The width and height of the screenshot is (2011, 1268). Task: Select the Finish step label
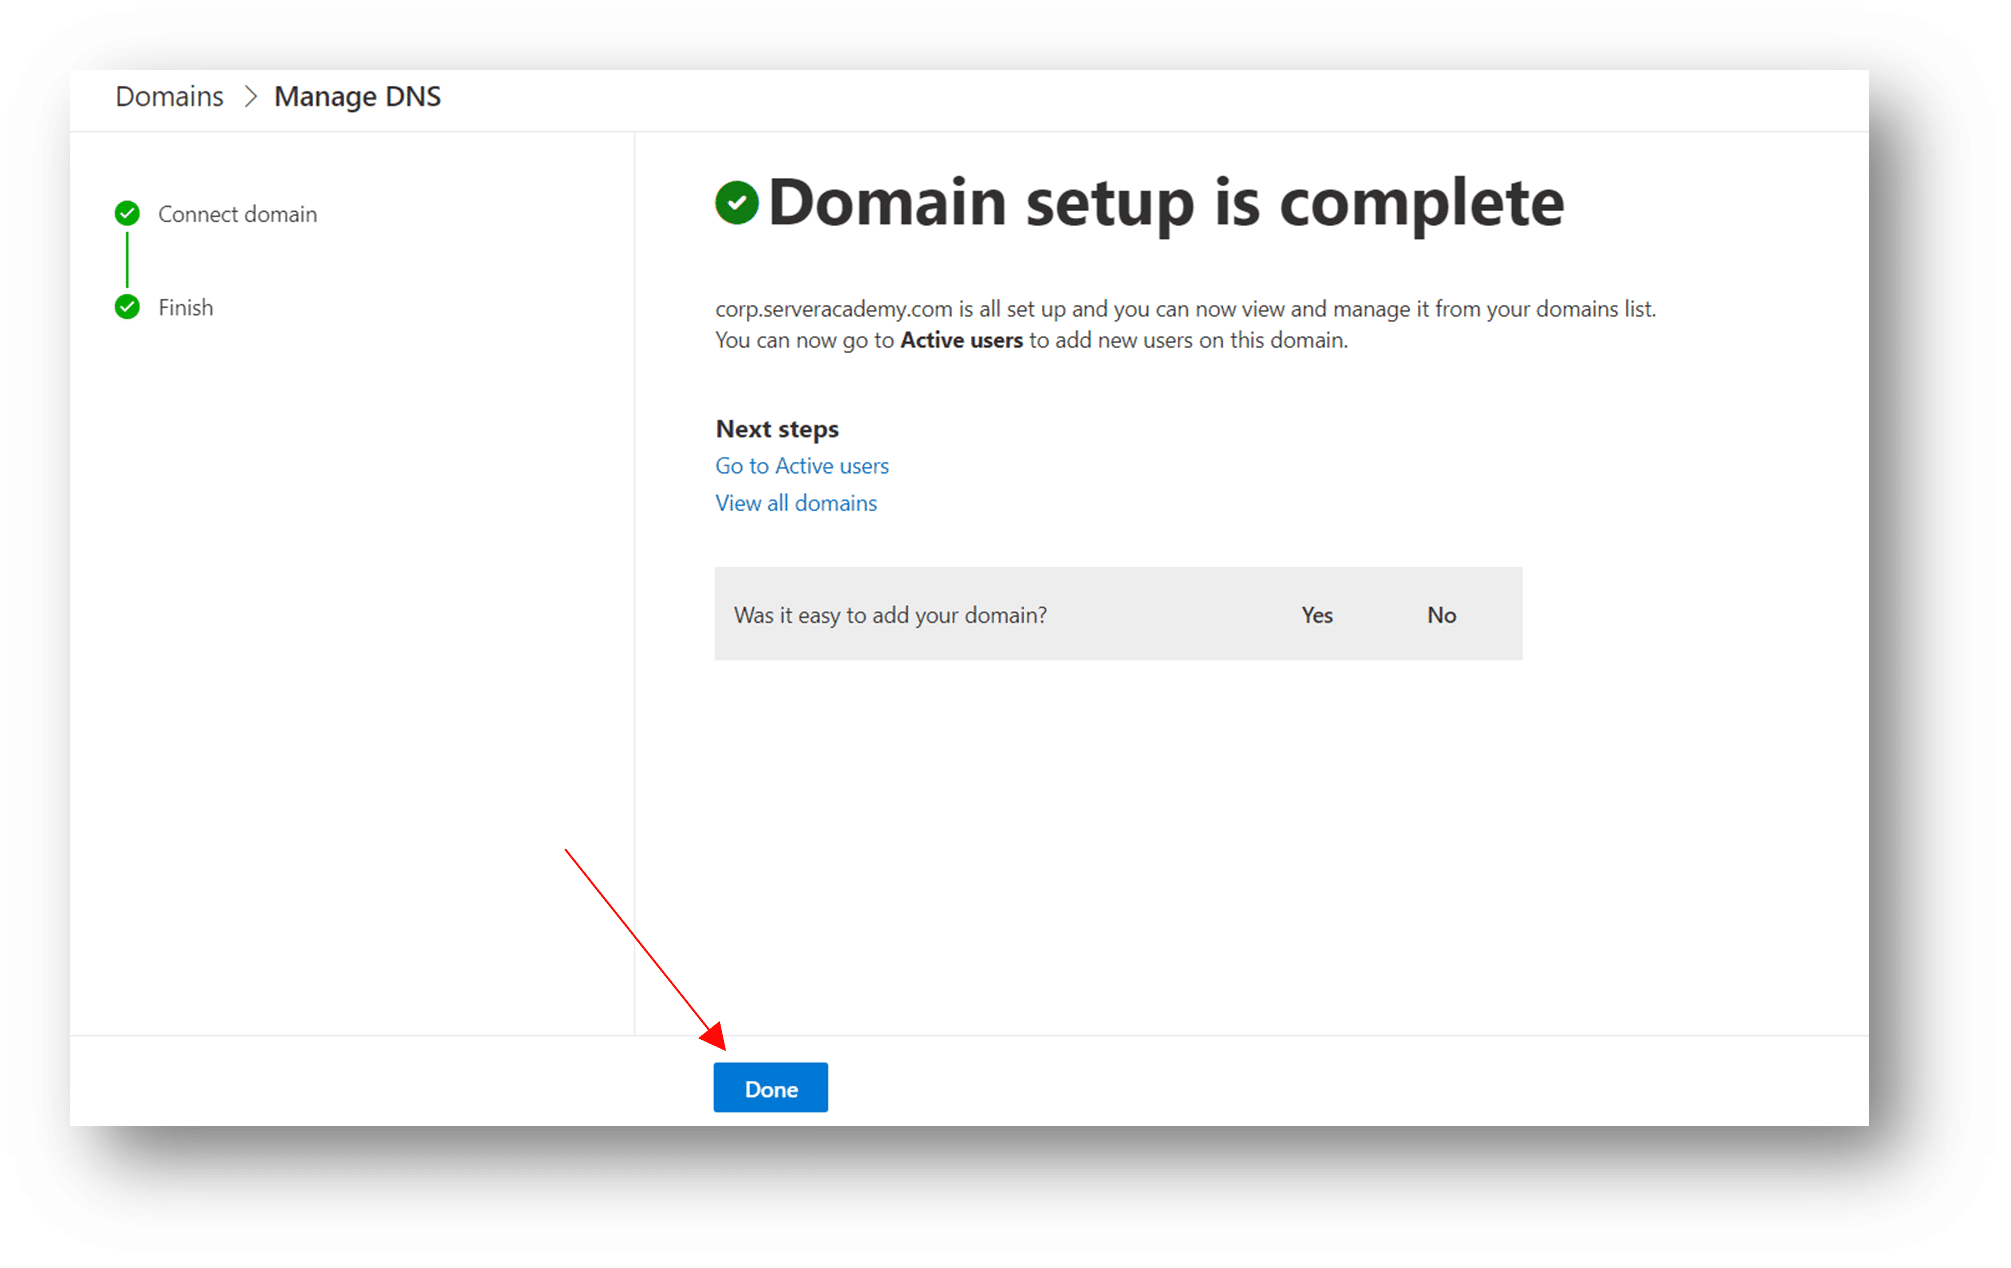click(x=185, y=307)
